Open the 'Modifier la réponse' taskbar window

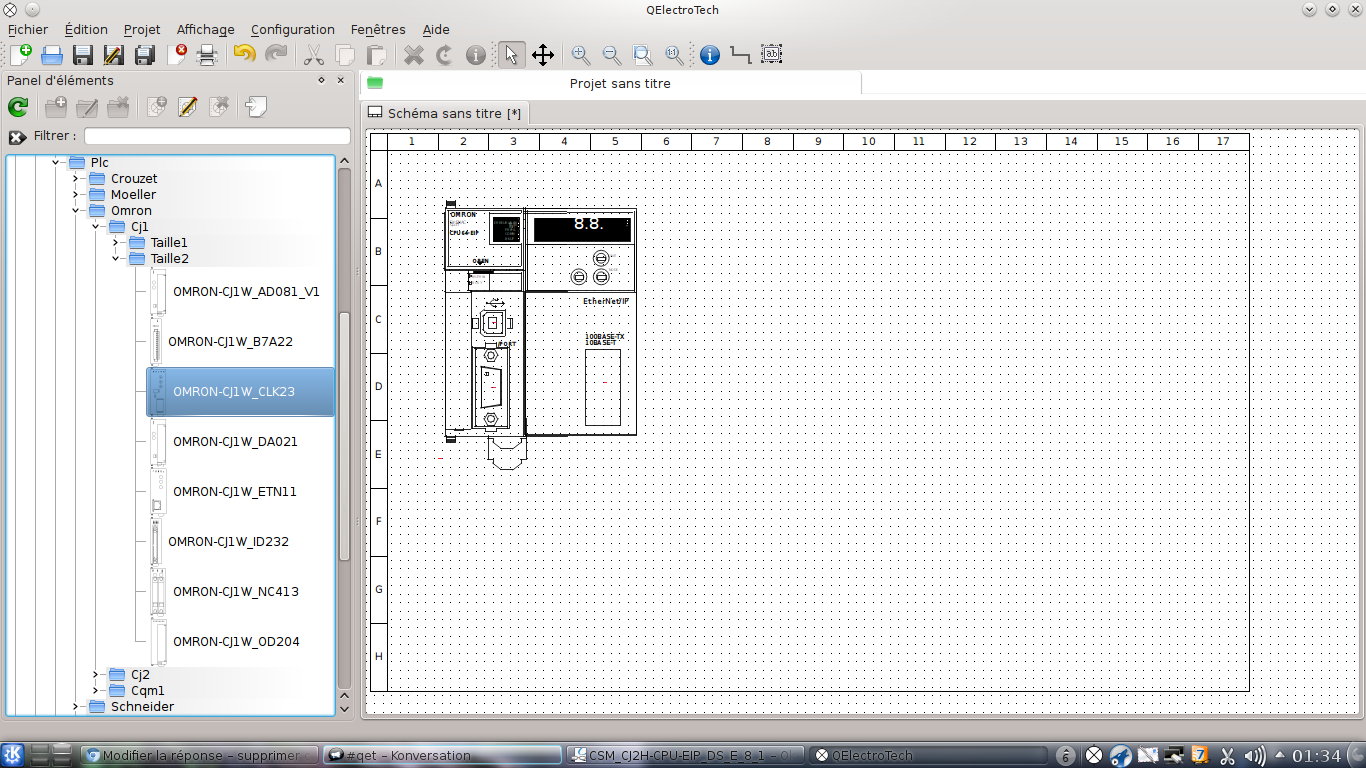(199, 755)
